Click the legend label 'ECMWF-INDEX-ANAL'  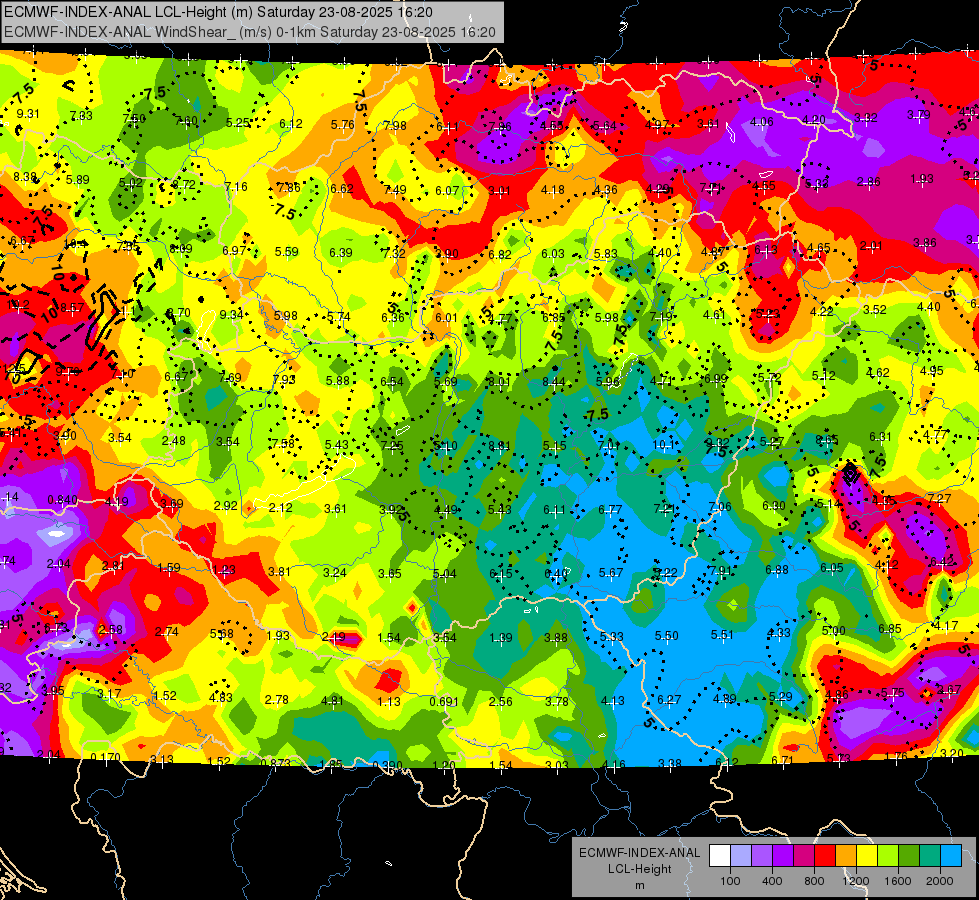(x=639, y=853)
